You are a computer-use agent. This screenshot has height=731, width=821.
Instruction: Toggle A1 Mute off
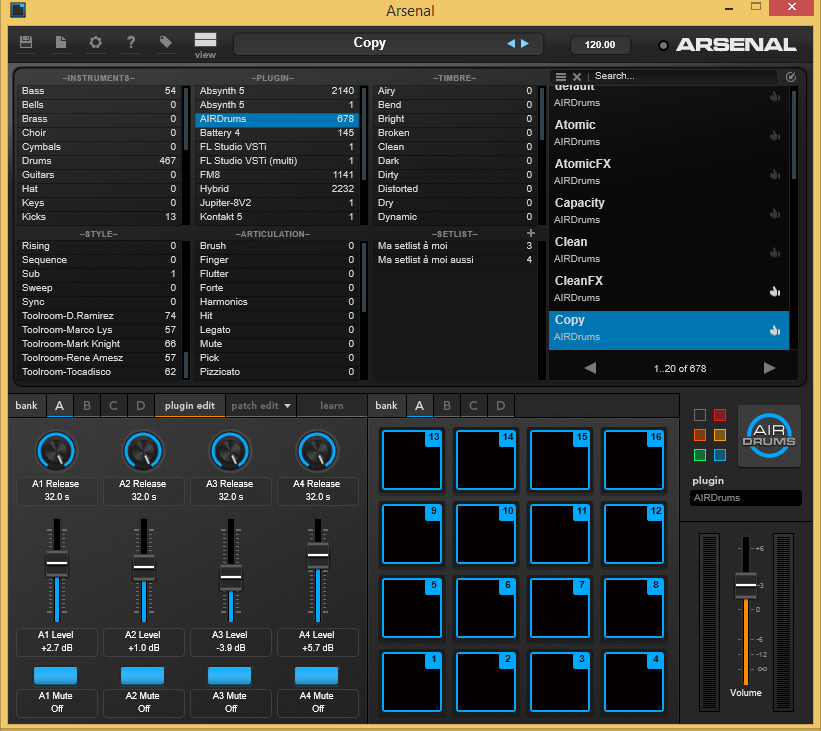(56, 676)
